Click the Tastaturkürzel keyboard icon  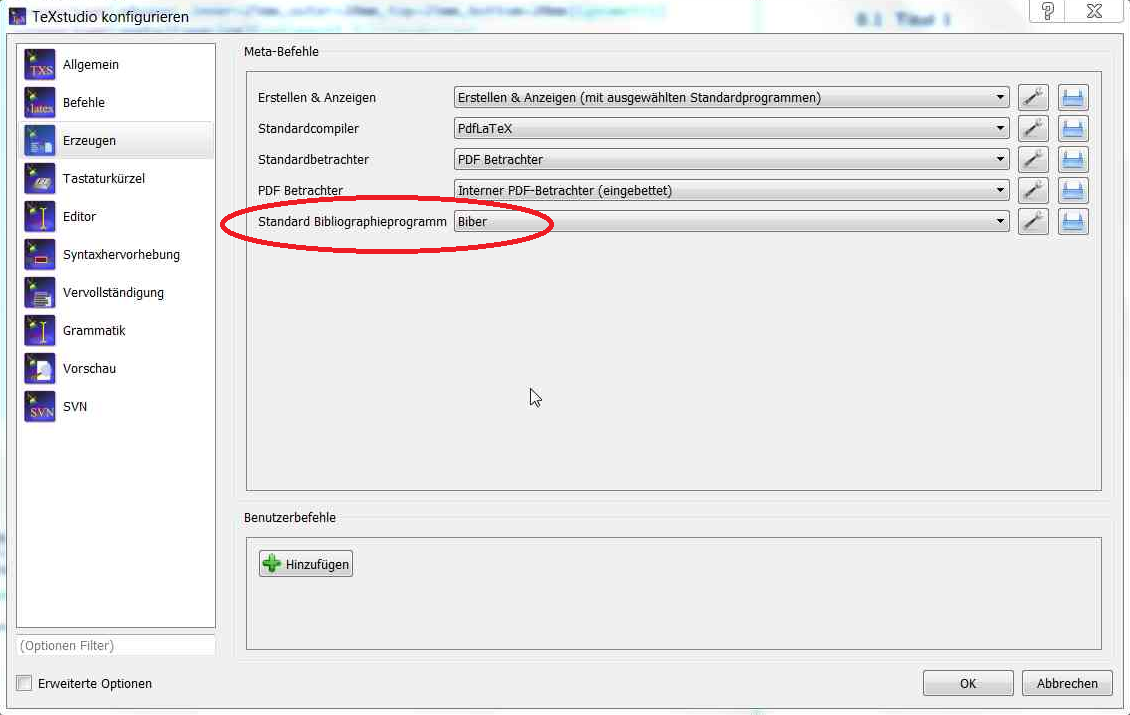pyautogui.click(x=40, y=179)
